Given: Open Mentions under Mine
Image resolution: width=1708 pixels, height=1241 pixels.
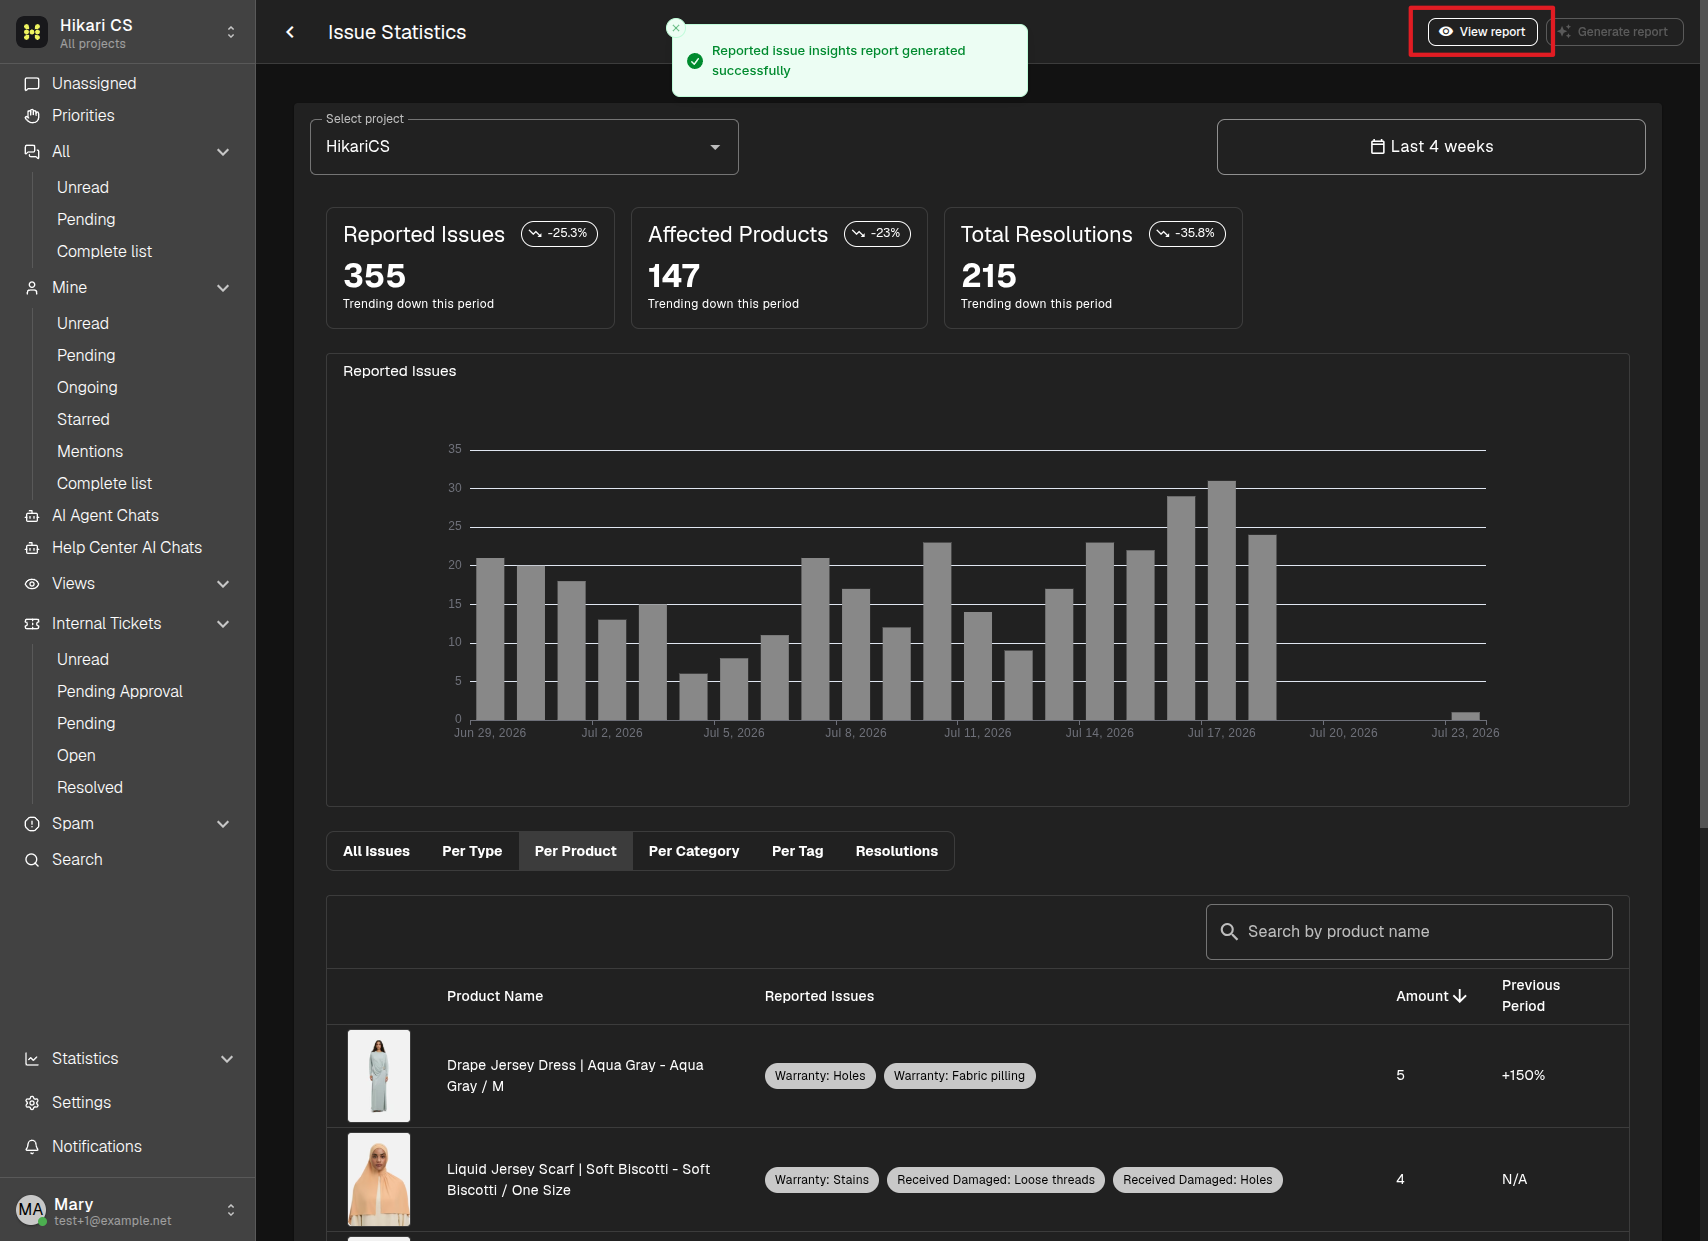Looking at the screenshot, I should [x=90, y=452].
